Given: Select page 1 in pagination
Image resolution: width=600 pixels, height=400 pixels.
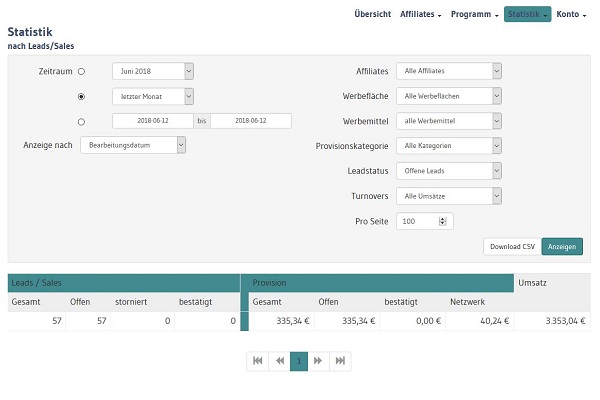Looking at the screenshot, I should tap(299, 361).
